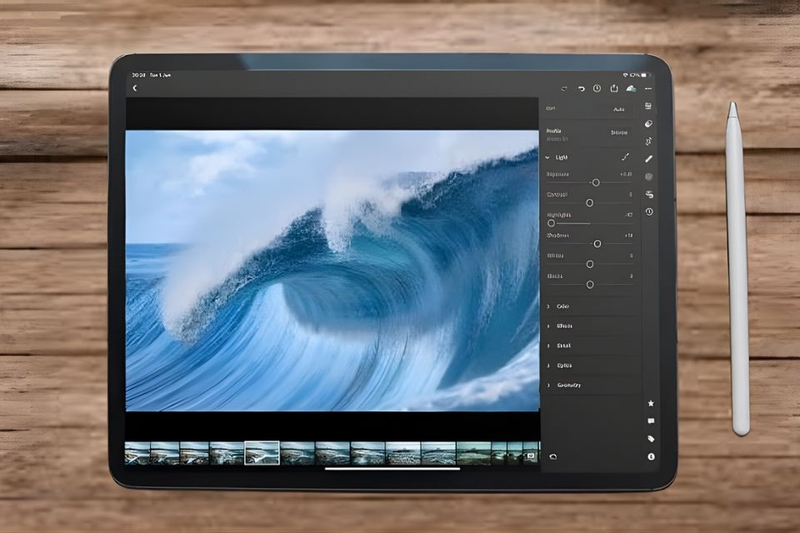Open the keyword tag icon
Image resolution: width=800 pixels, height=533 pixels.
[x=651, y=439]
